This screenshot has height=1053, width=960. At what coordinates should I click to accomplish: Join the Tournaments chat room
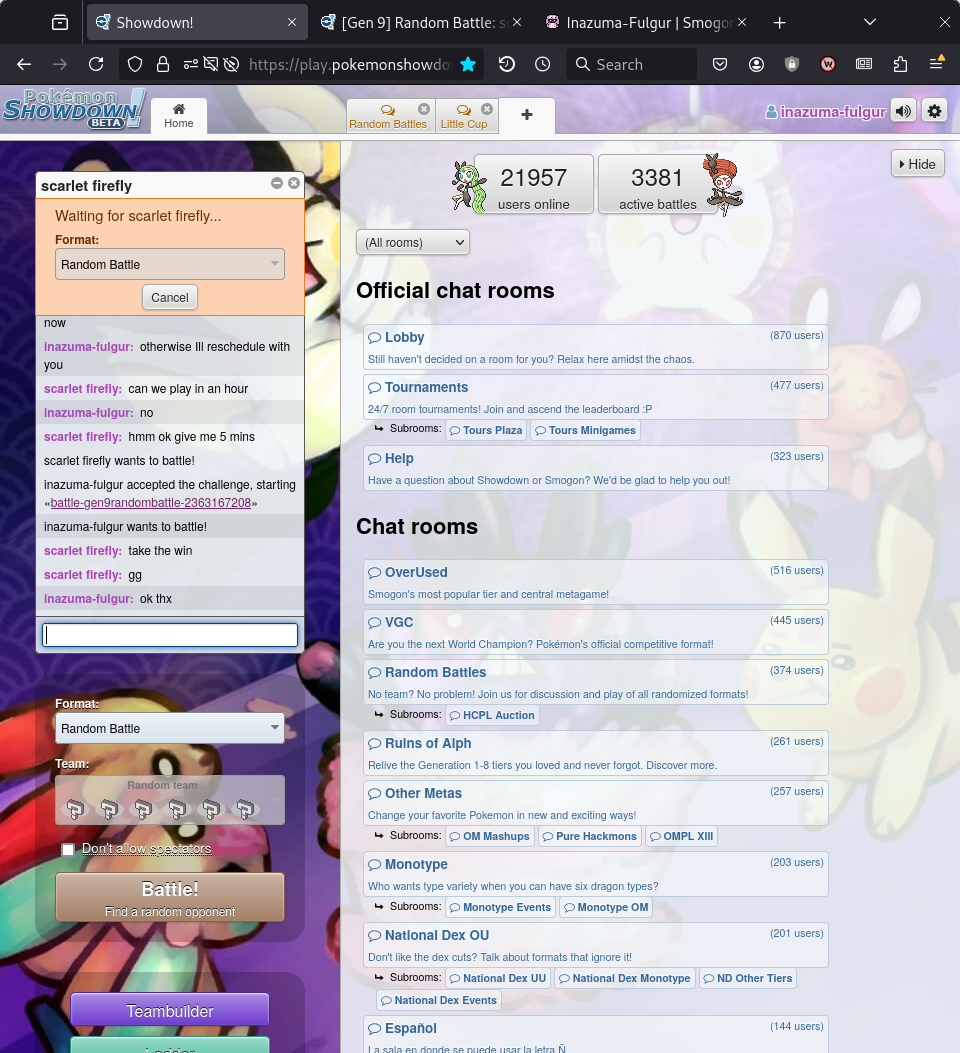click(595, 397)
